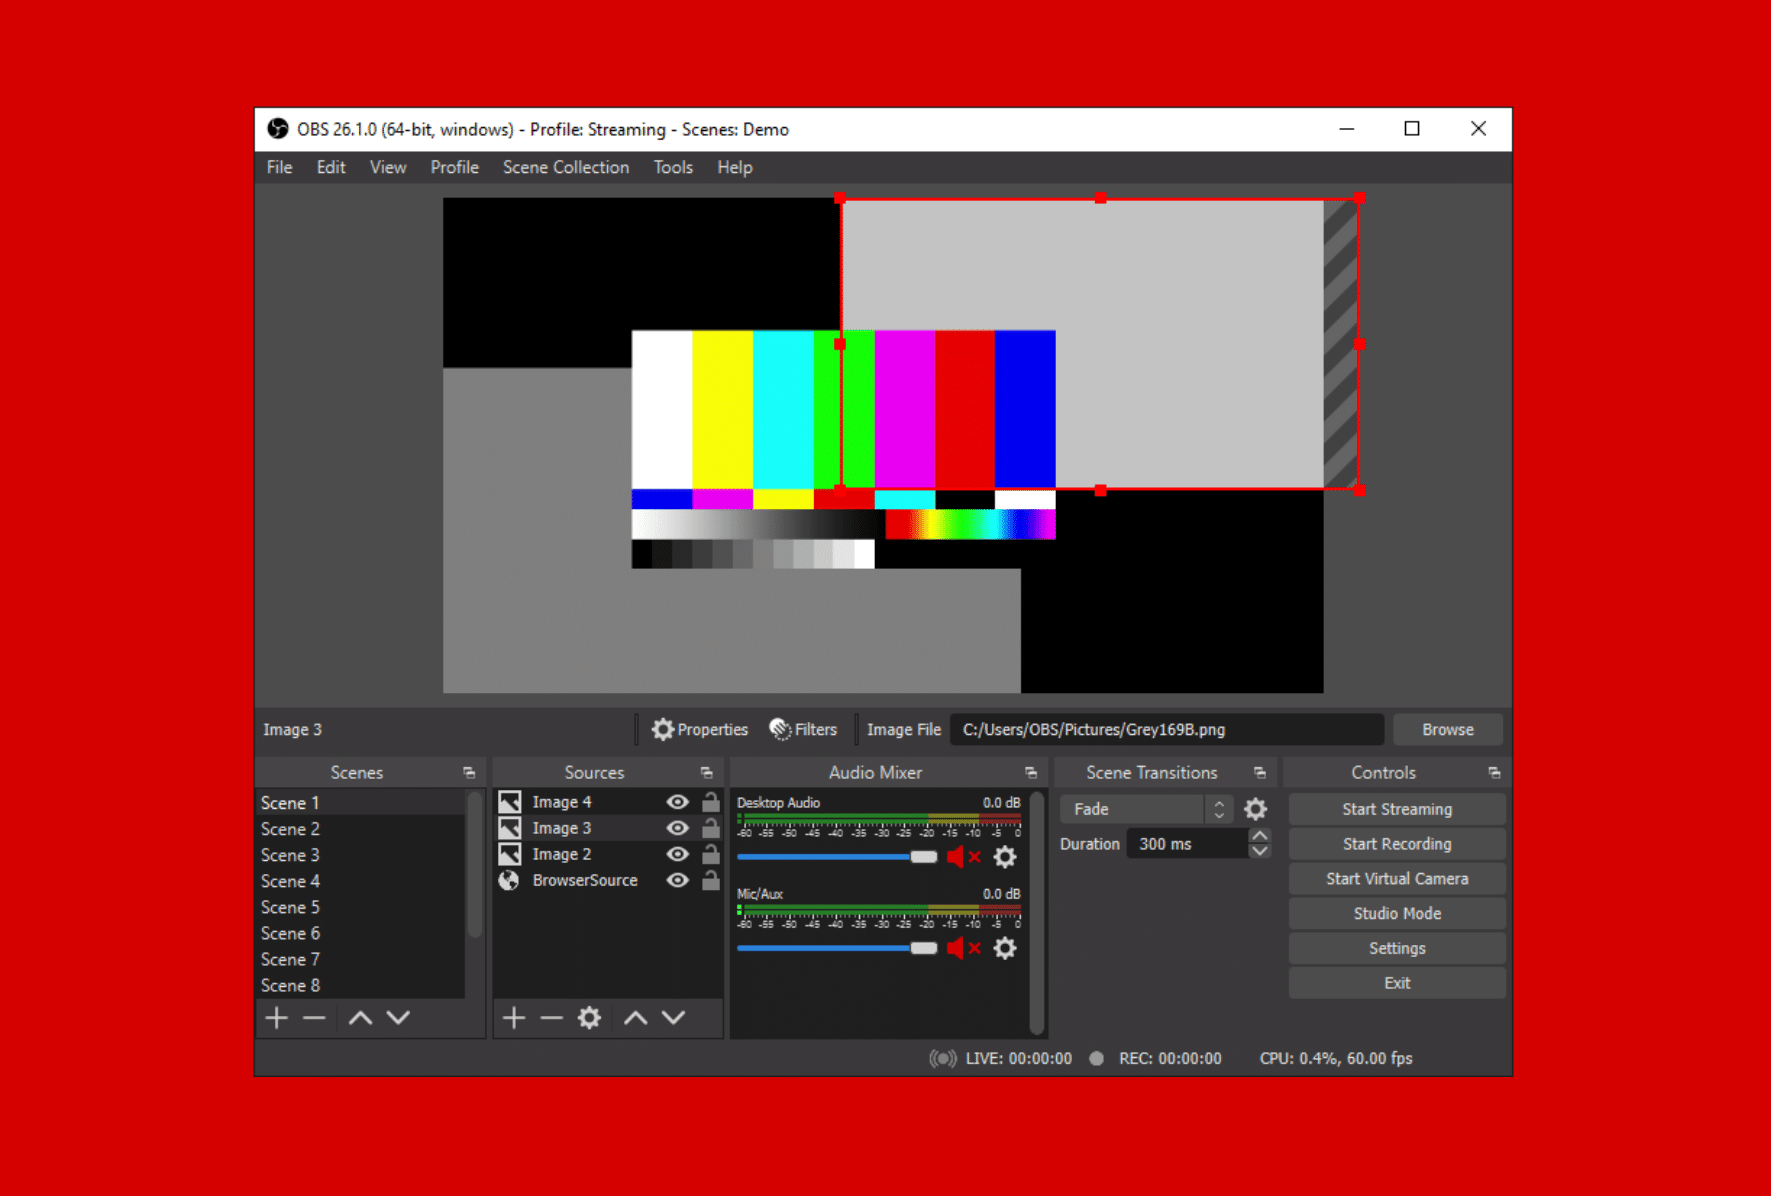Lock the Image 3 source
1771x1196 pixels.
pos(711,828)
